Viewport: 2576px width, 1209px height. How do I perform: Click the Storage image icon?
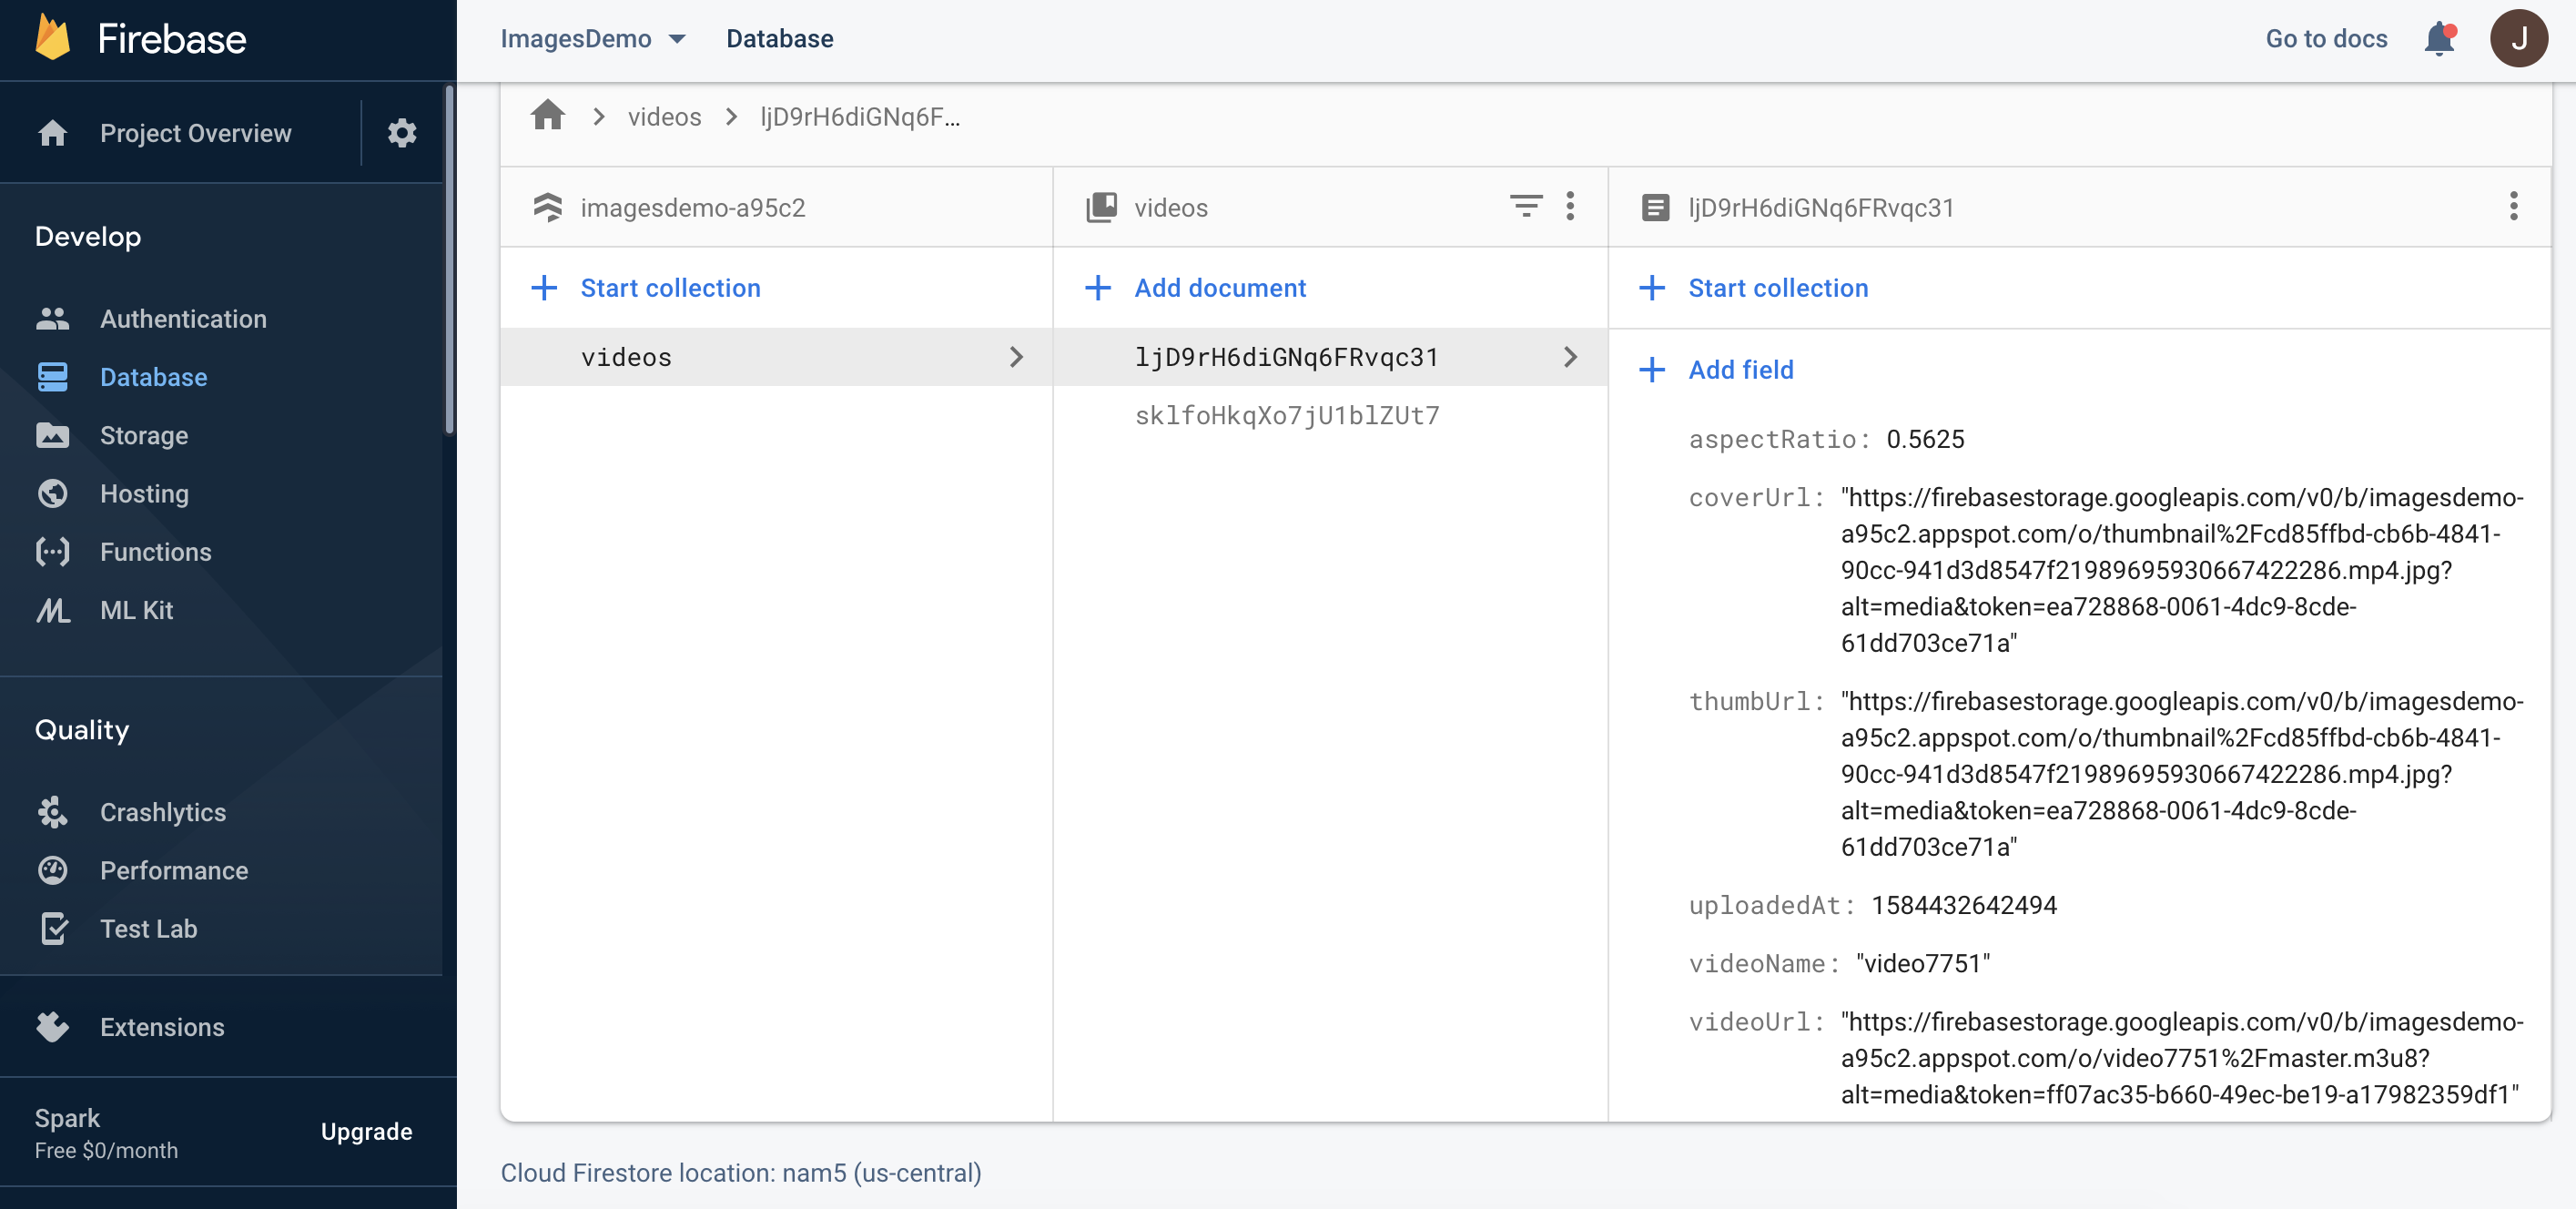[x=53, y=435]
